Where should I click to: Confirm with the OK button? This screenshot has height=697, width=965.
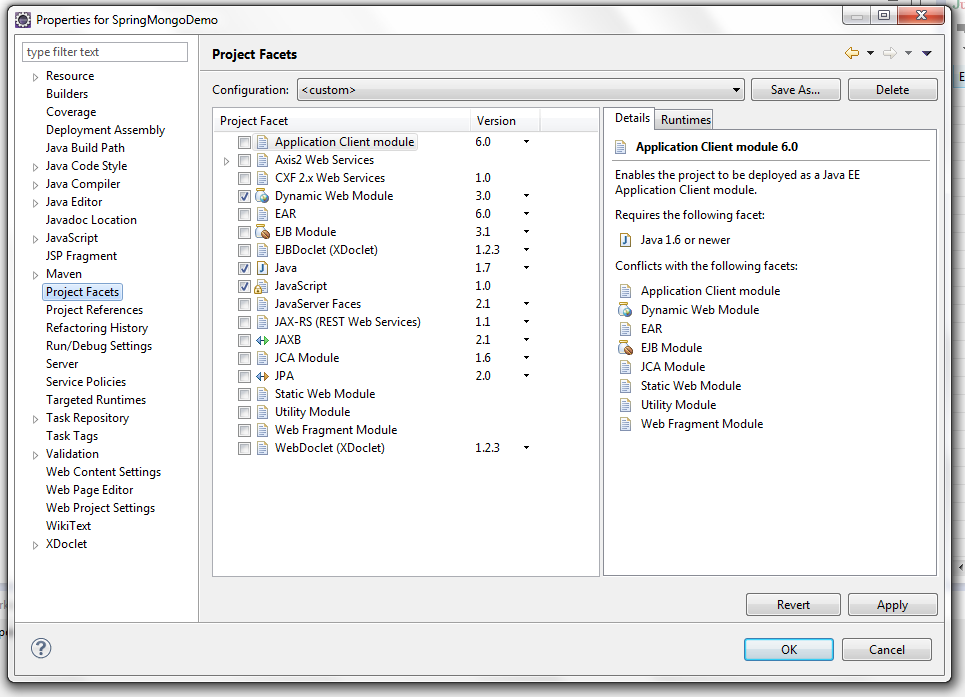[x=788, y=650]
